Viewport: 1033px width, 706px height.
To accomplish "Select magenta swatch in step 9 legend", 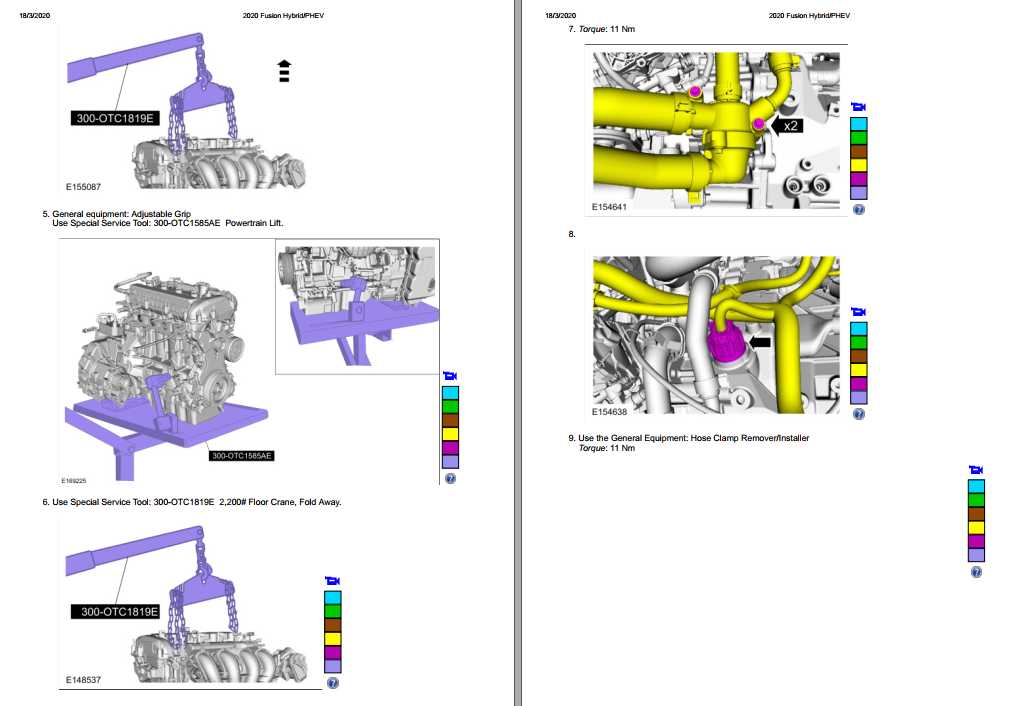I will 976,542.
